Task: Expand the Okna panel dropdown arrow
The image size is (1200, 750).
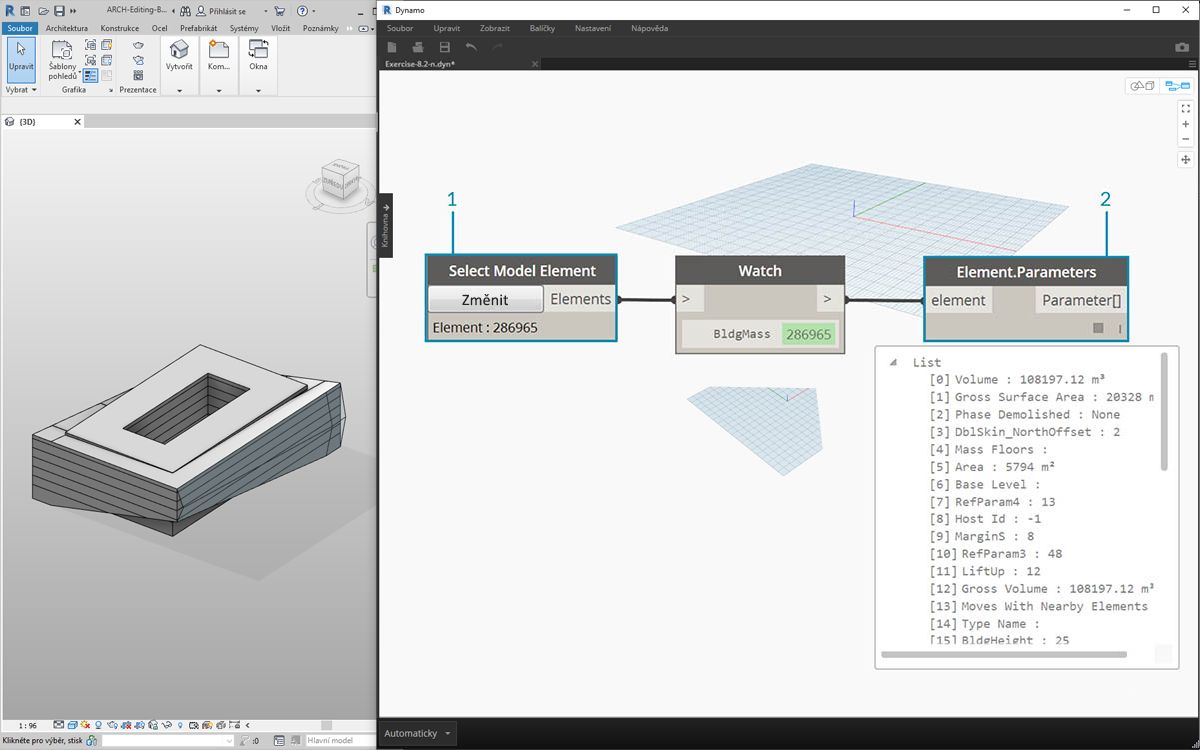Action: 258,90
